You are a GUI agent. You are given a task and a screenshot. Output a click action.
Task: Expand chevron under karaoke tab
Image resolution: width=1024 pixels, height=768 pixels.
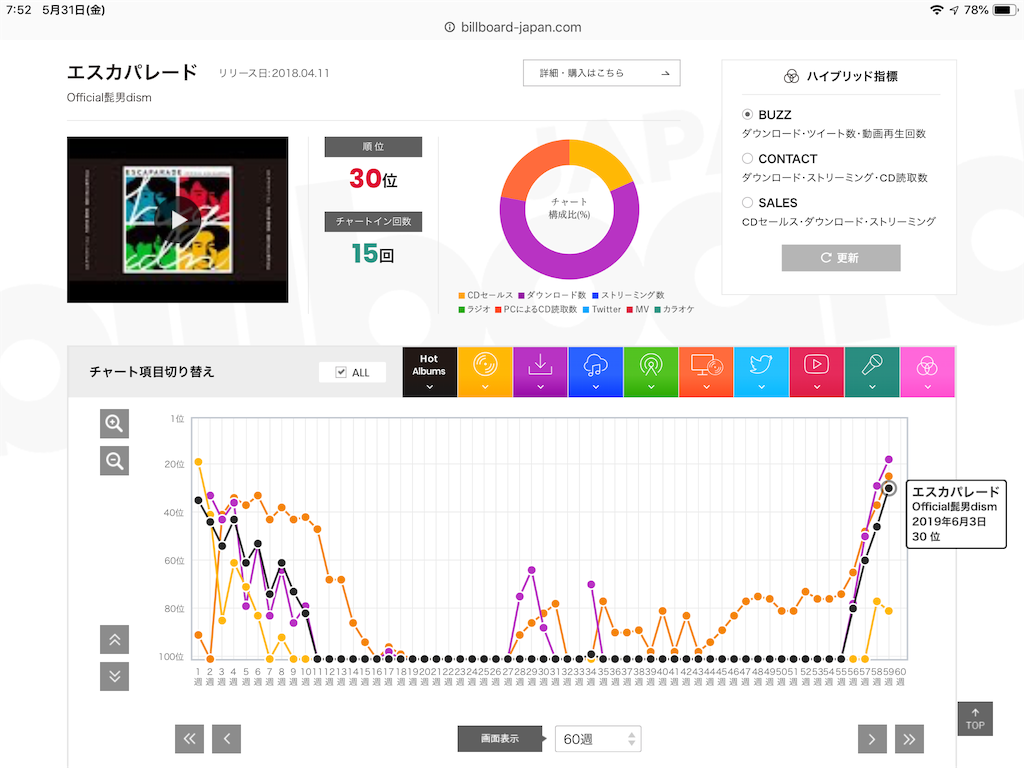(872, 387)
